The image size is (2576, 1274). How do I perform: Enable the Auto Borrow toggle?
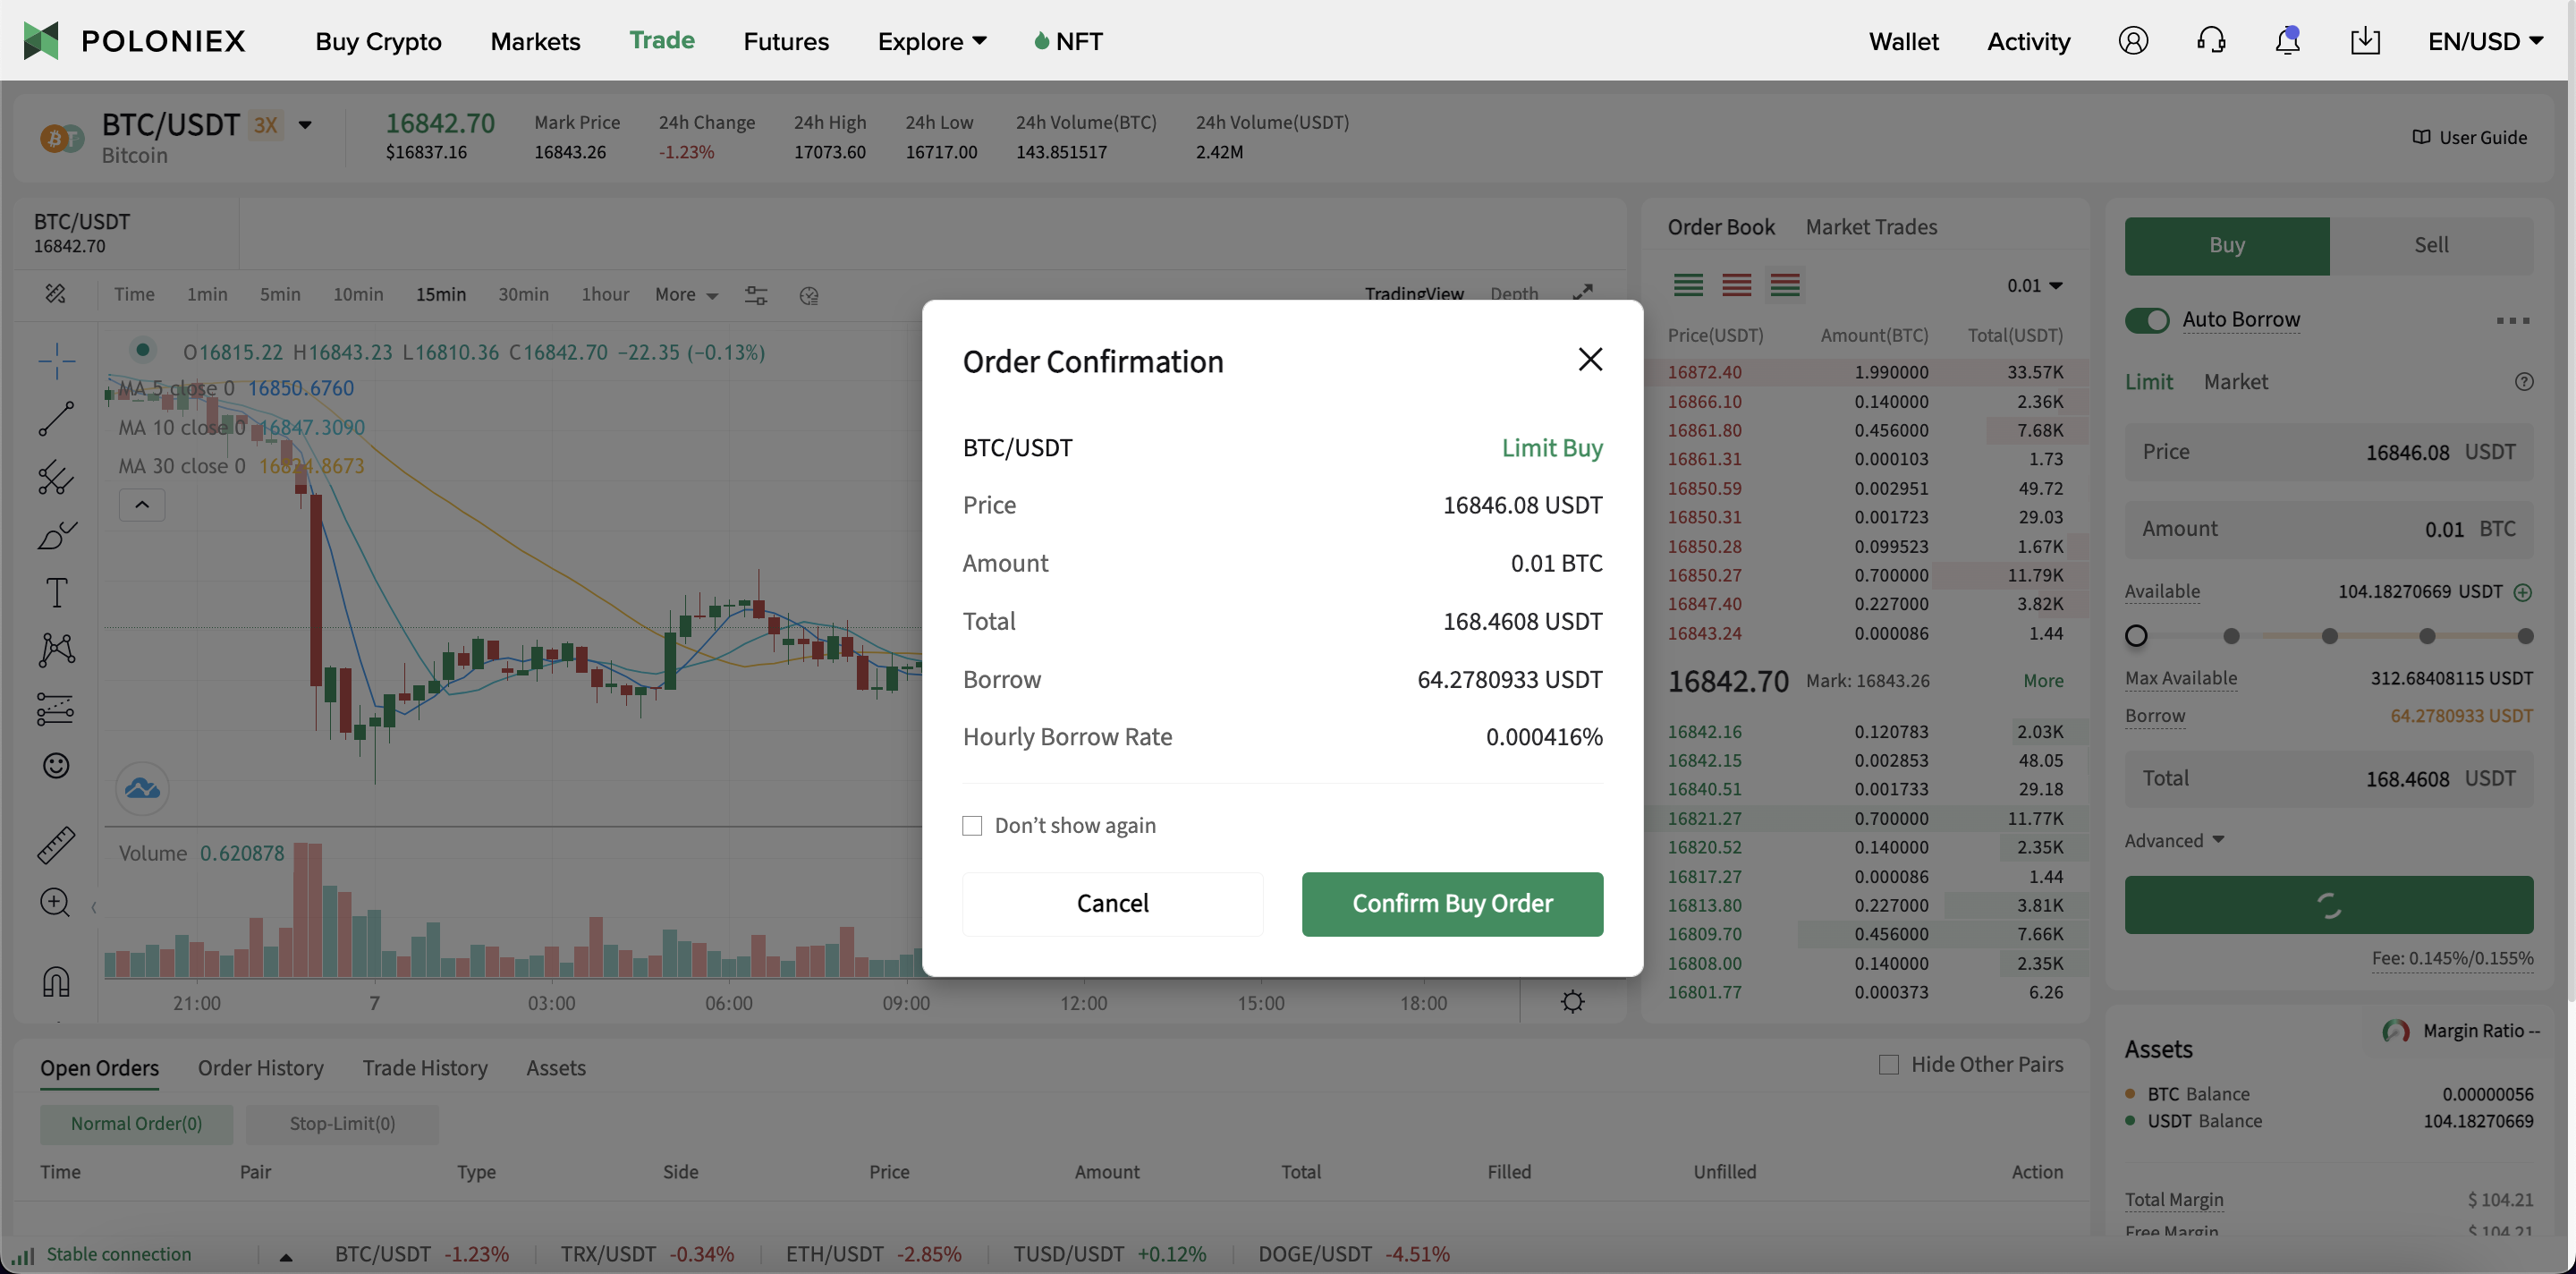point(2147,320)
